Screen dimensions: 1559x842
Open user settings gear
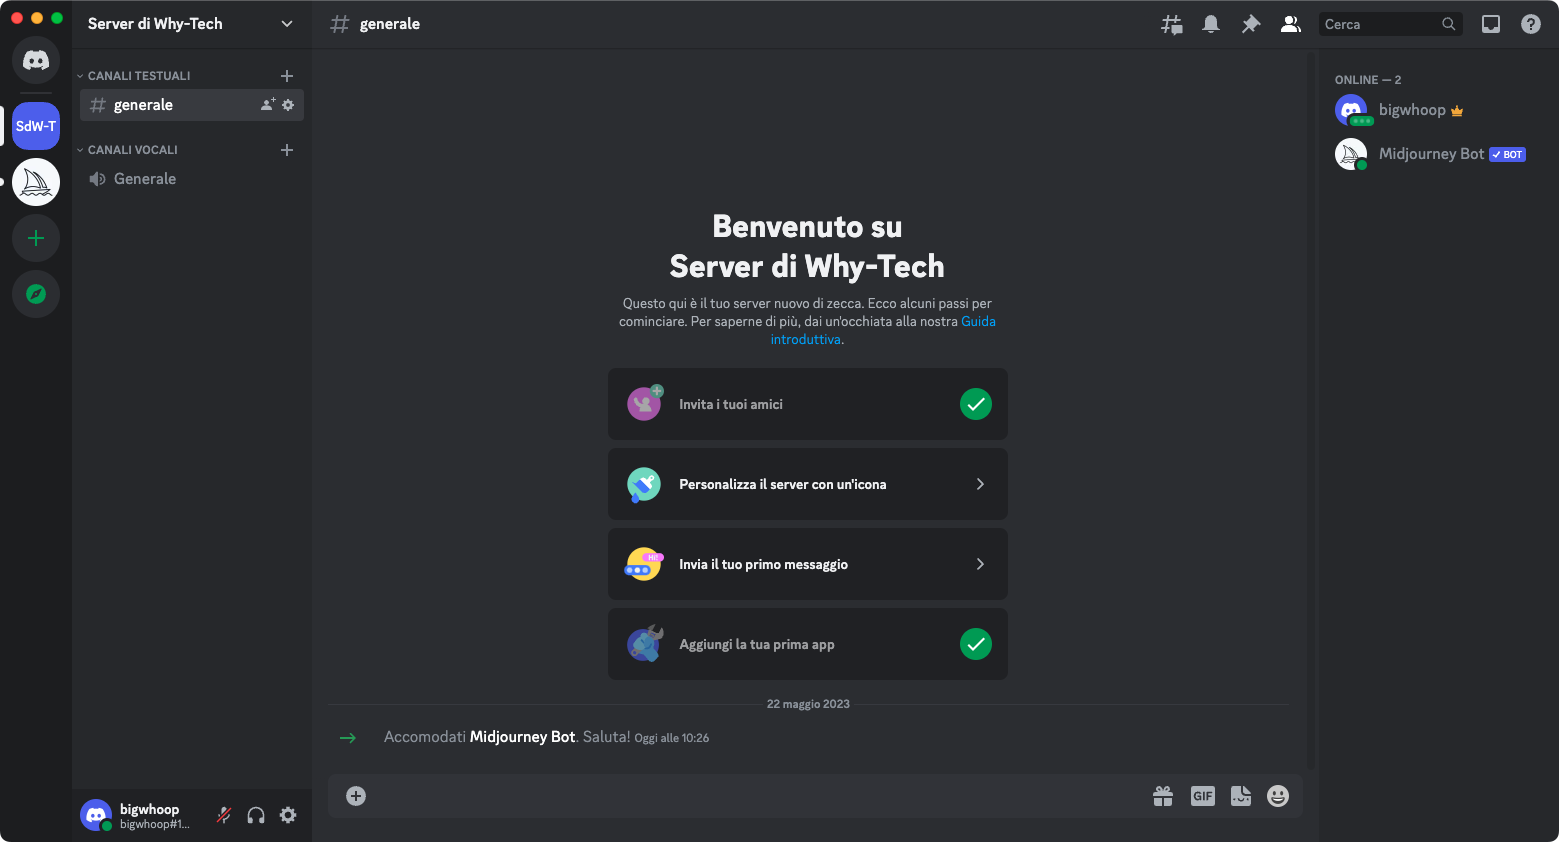coord(288,815)
